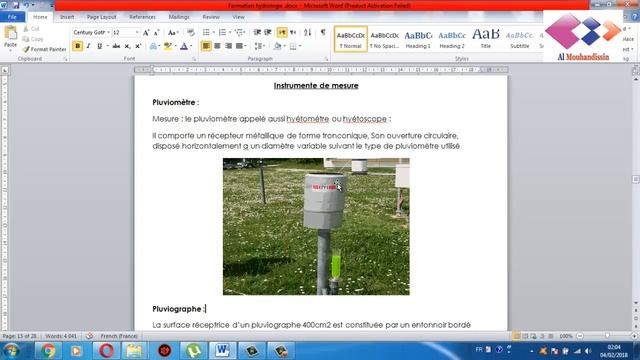This screenshot has height=360, width=640.
Task: Click the Multilevel List icon
Action: (x=239, y=32)
